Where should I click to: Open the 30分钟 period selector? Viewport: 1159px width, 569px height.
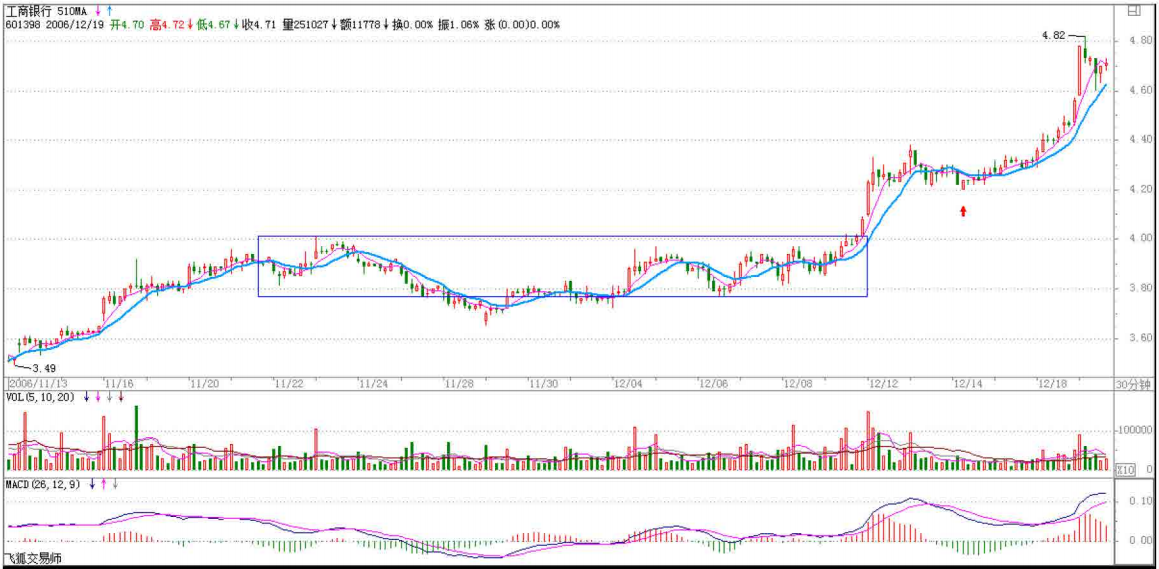[x=1133, y=385]
